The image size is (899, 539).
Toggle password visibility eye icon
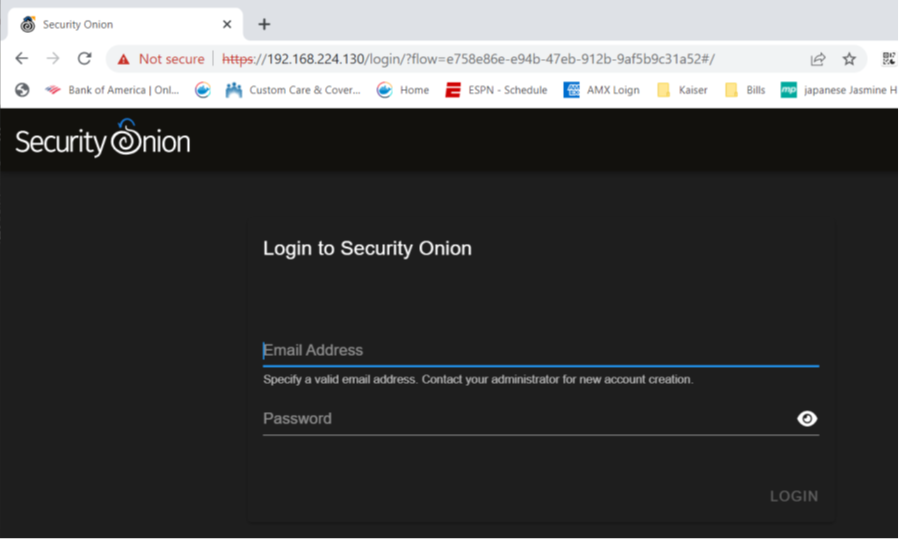(807, 419)
